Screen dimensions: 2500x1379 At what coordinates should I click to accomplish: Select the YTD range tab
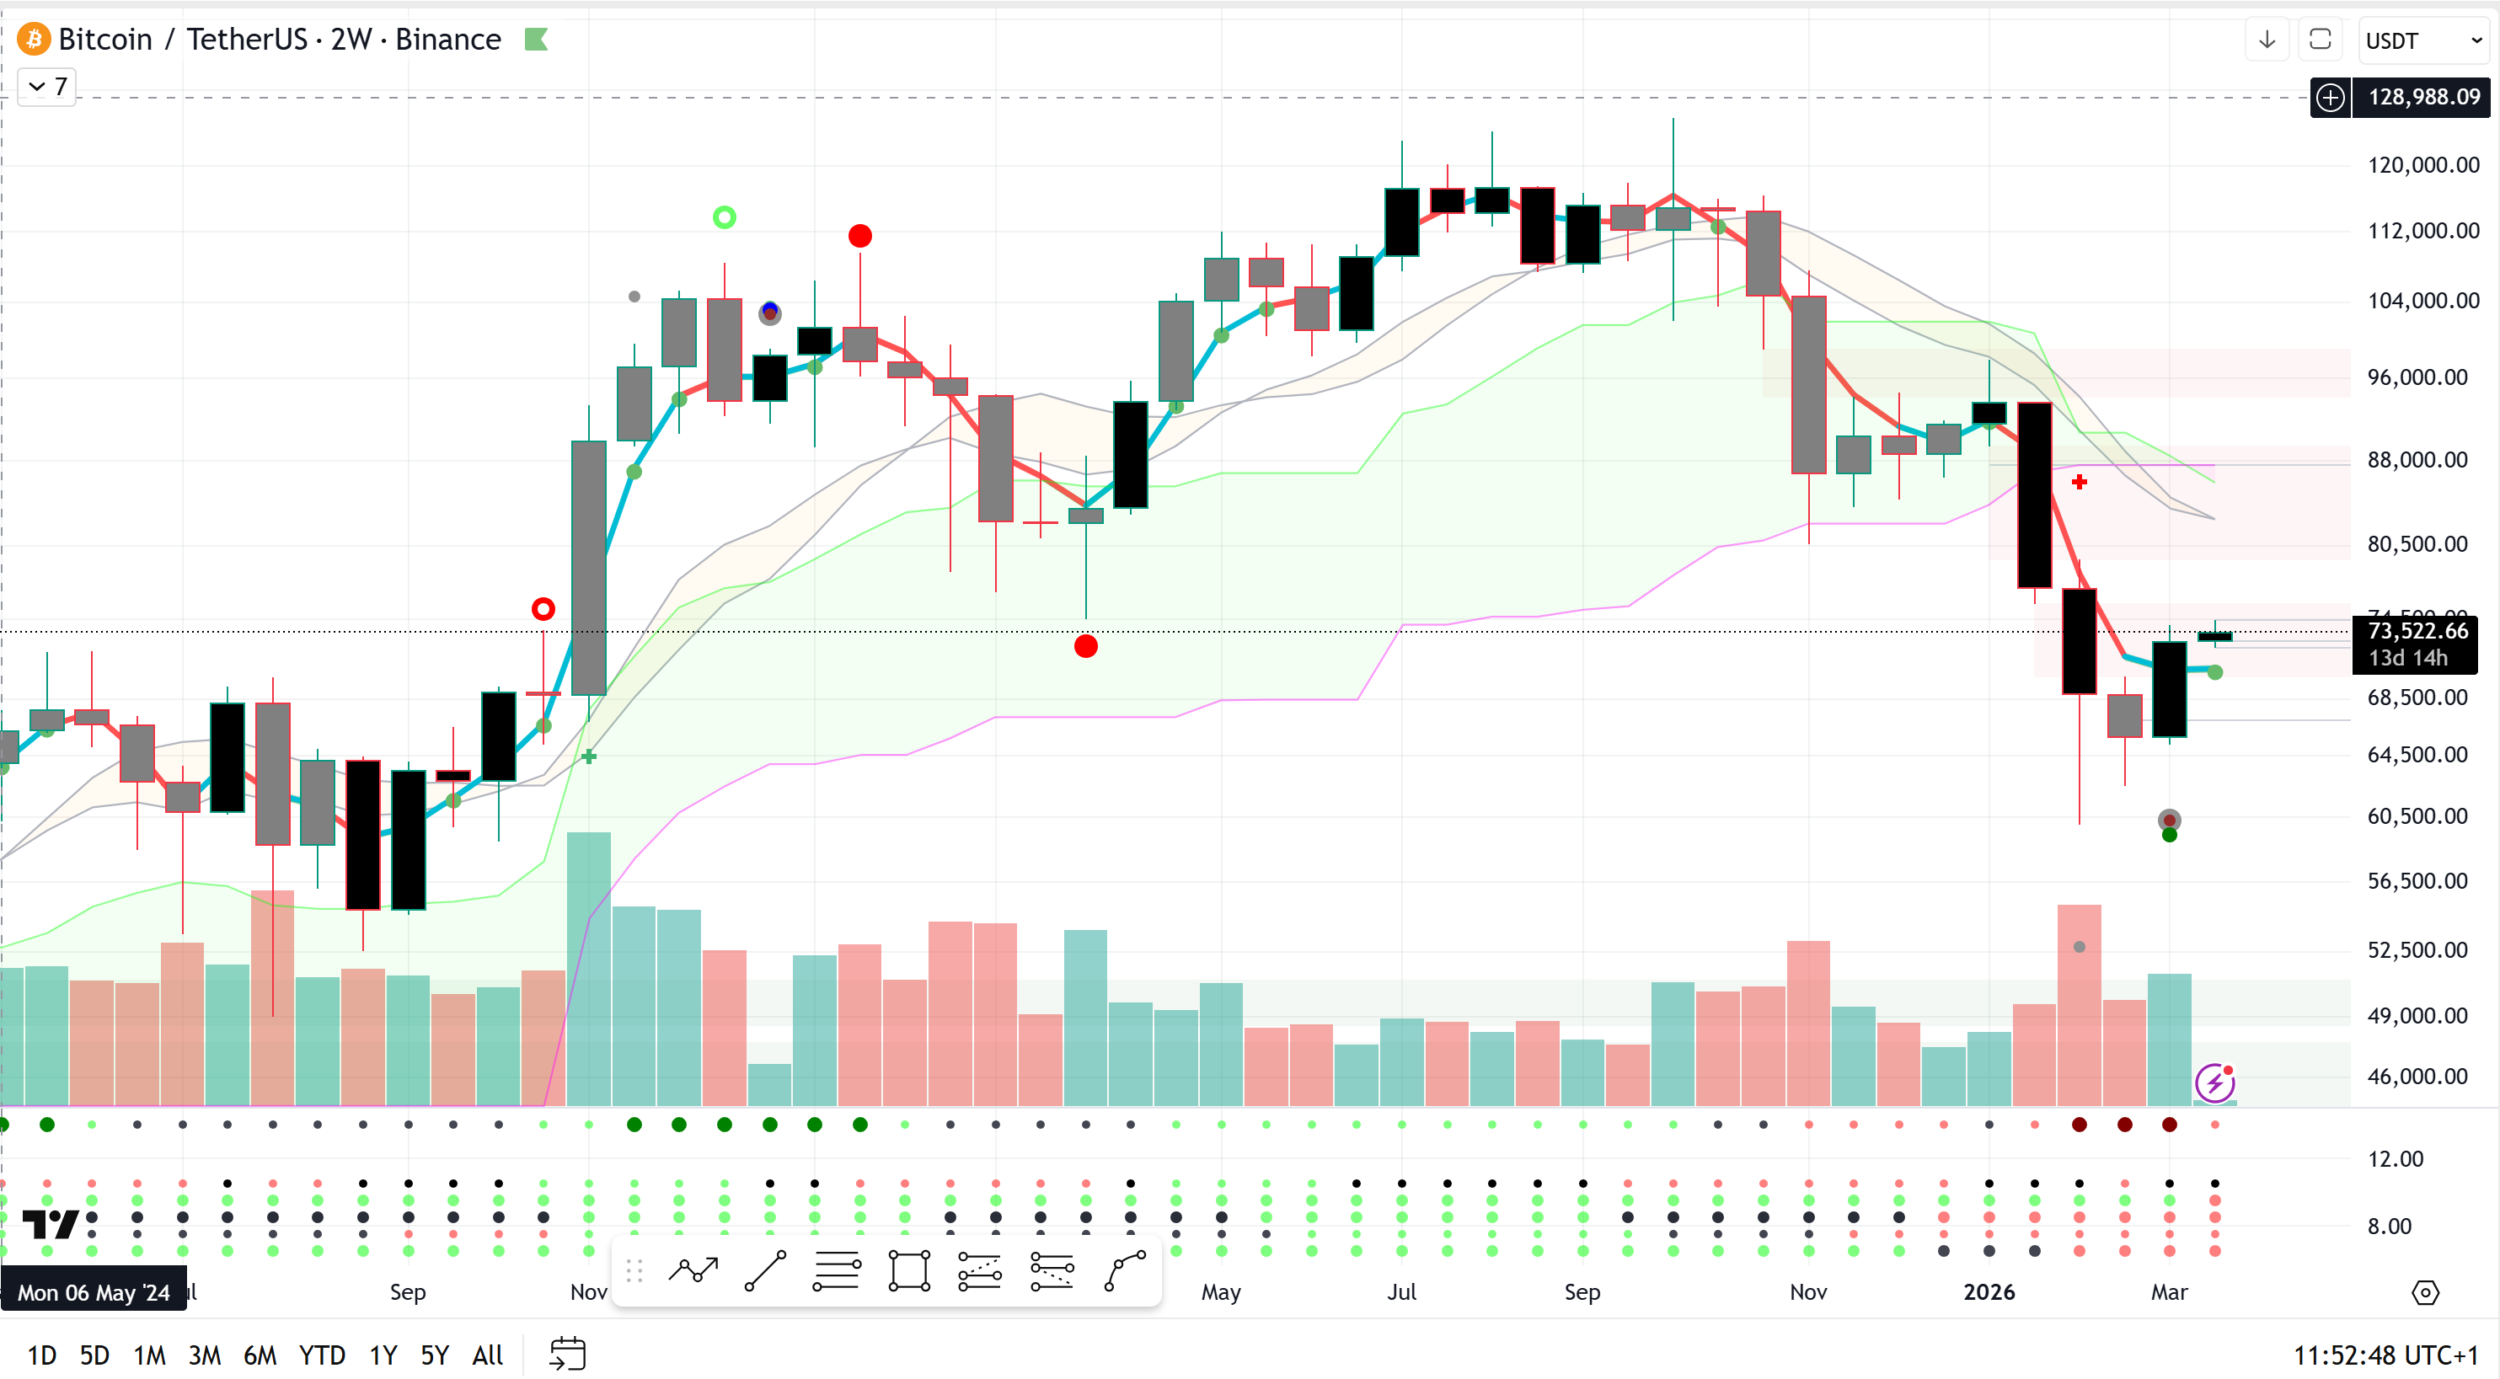click(x=322, y=1355)
